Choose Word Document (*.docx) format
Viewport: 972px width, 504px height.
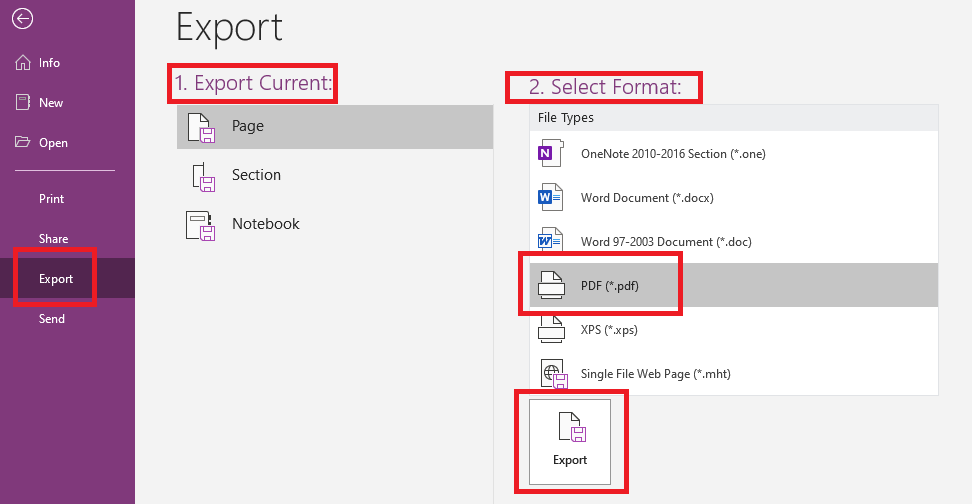click(x=734, y=197)
